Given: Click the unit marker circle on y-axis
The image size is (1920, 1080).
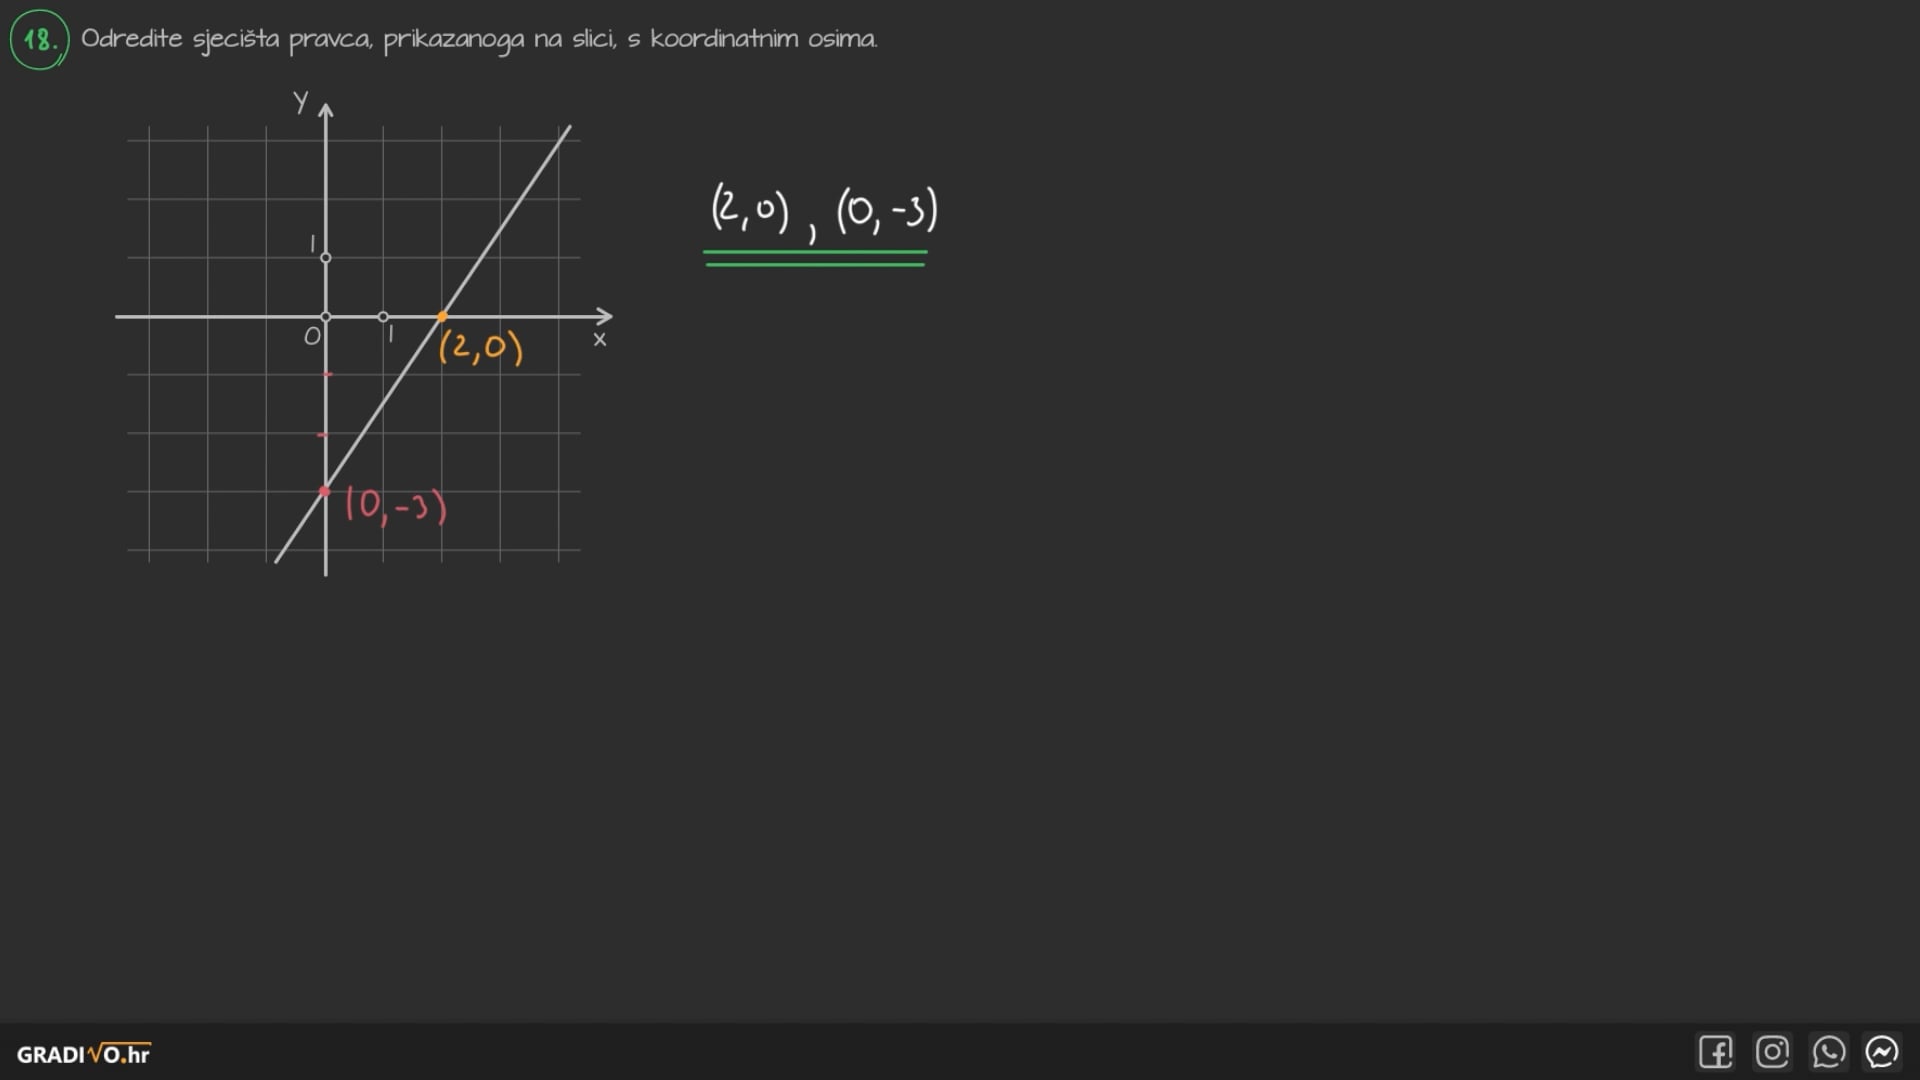Looking at the screenshot, I should tap(325, 258).
